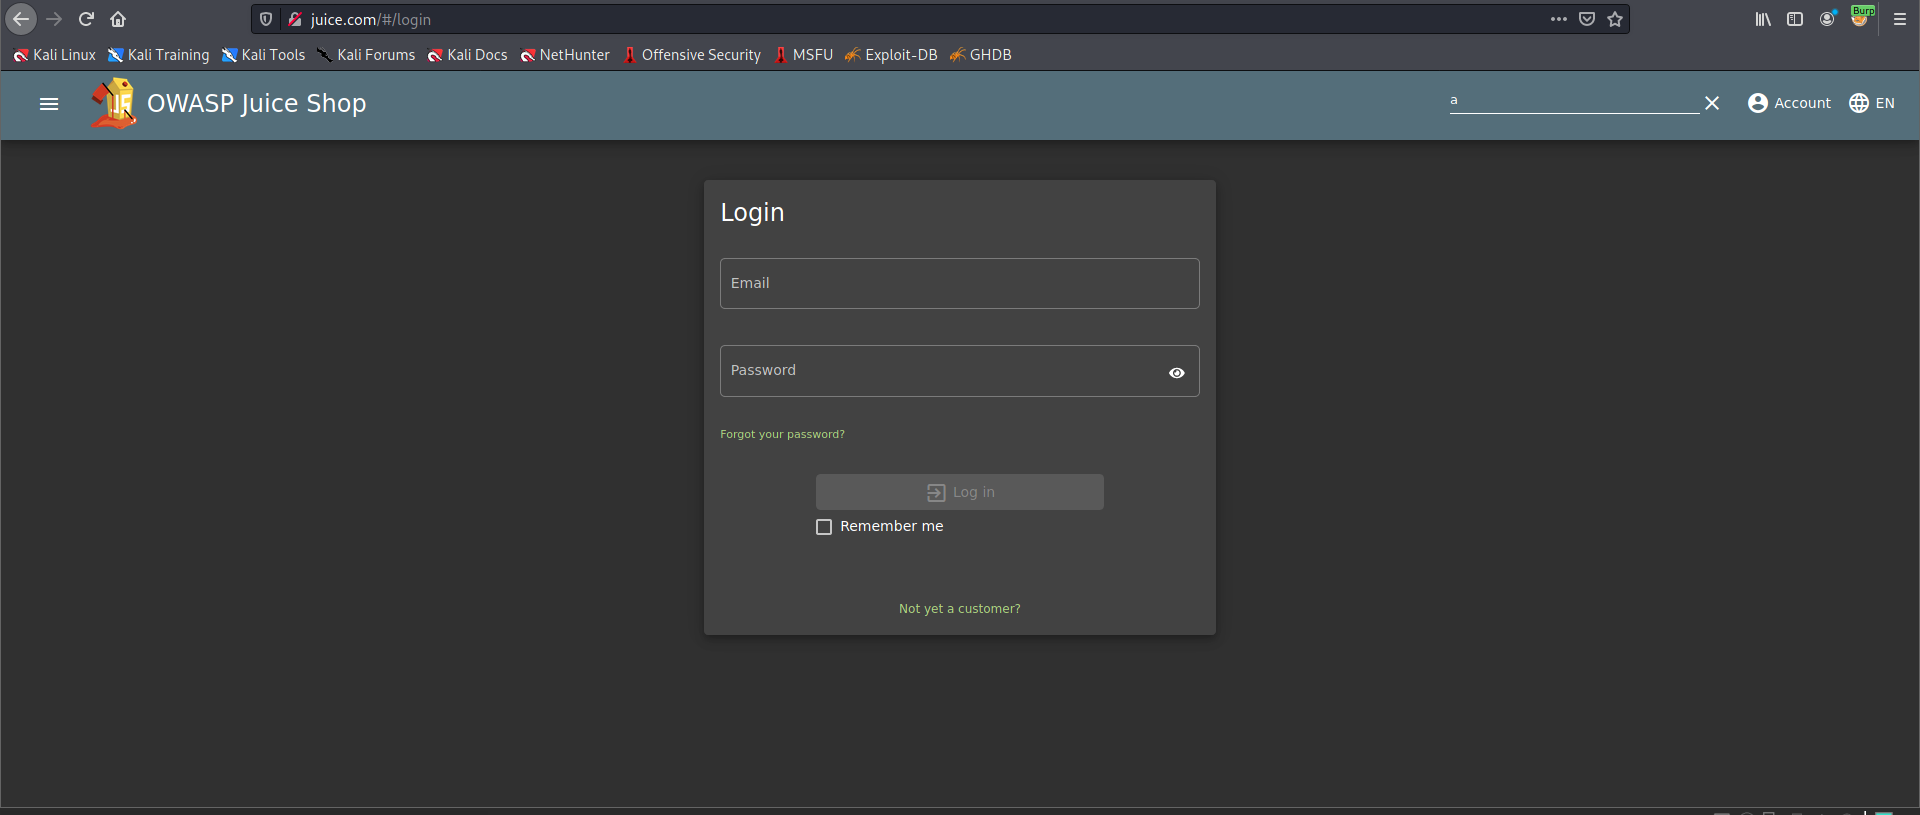Click the OWASP Juice Shop logo
Viewport: 1920px width, 815px height.
(x=113, y=103)
